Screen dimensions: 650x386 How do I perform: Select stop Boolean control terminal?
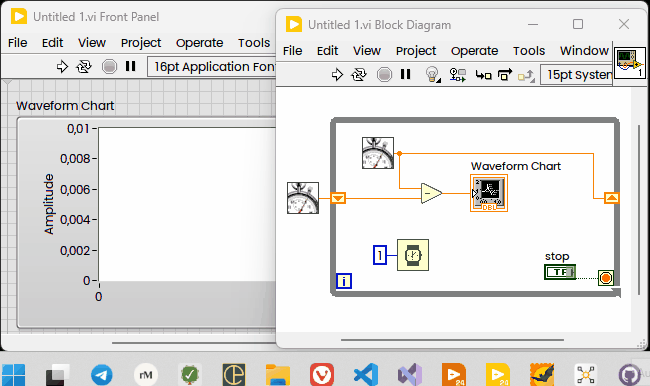click(560, 272)
